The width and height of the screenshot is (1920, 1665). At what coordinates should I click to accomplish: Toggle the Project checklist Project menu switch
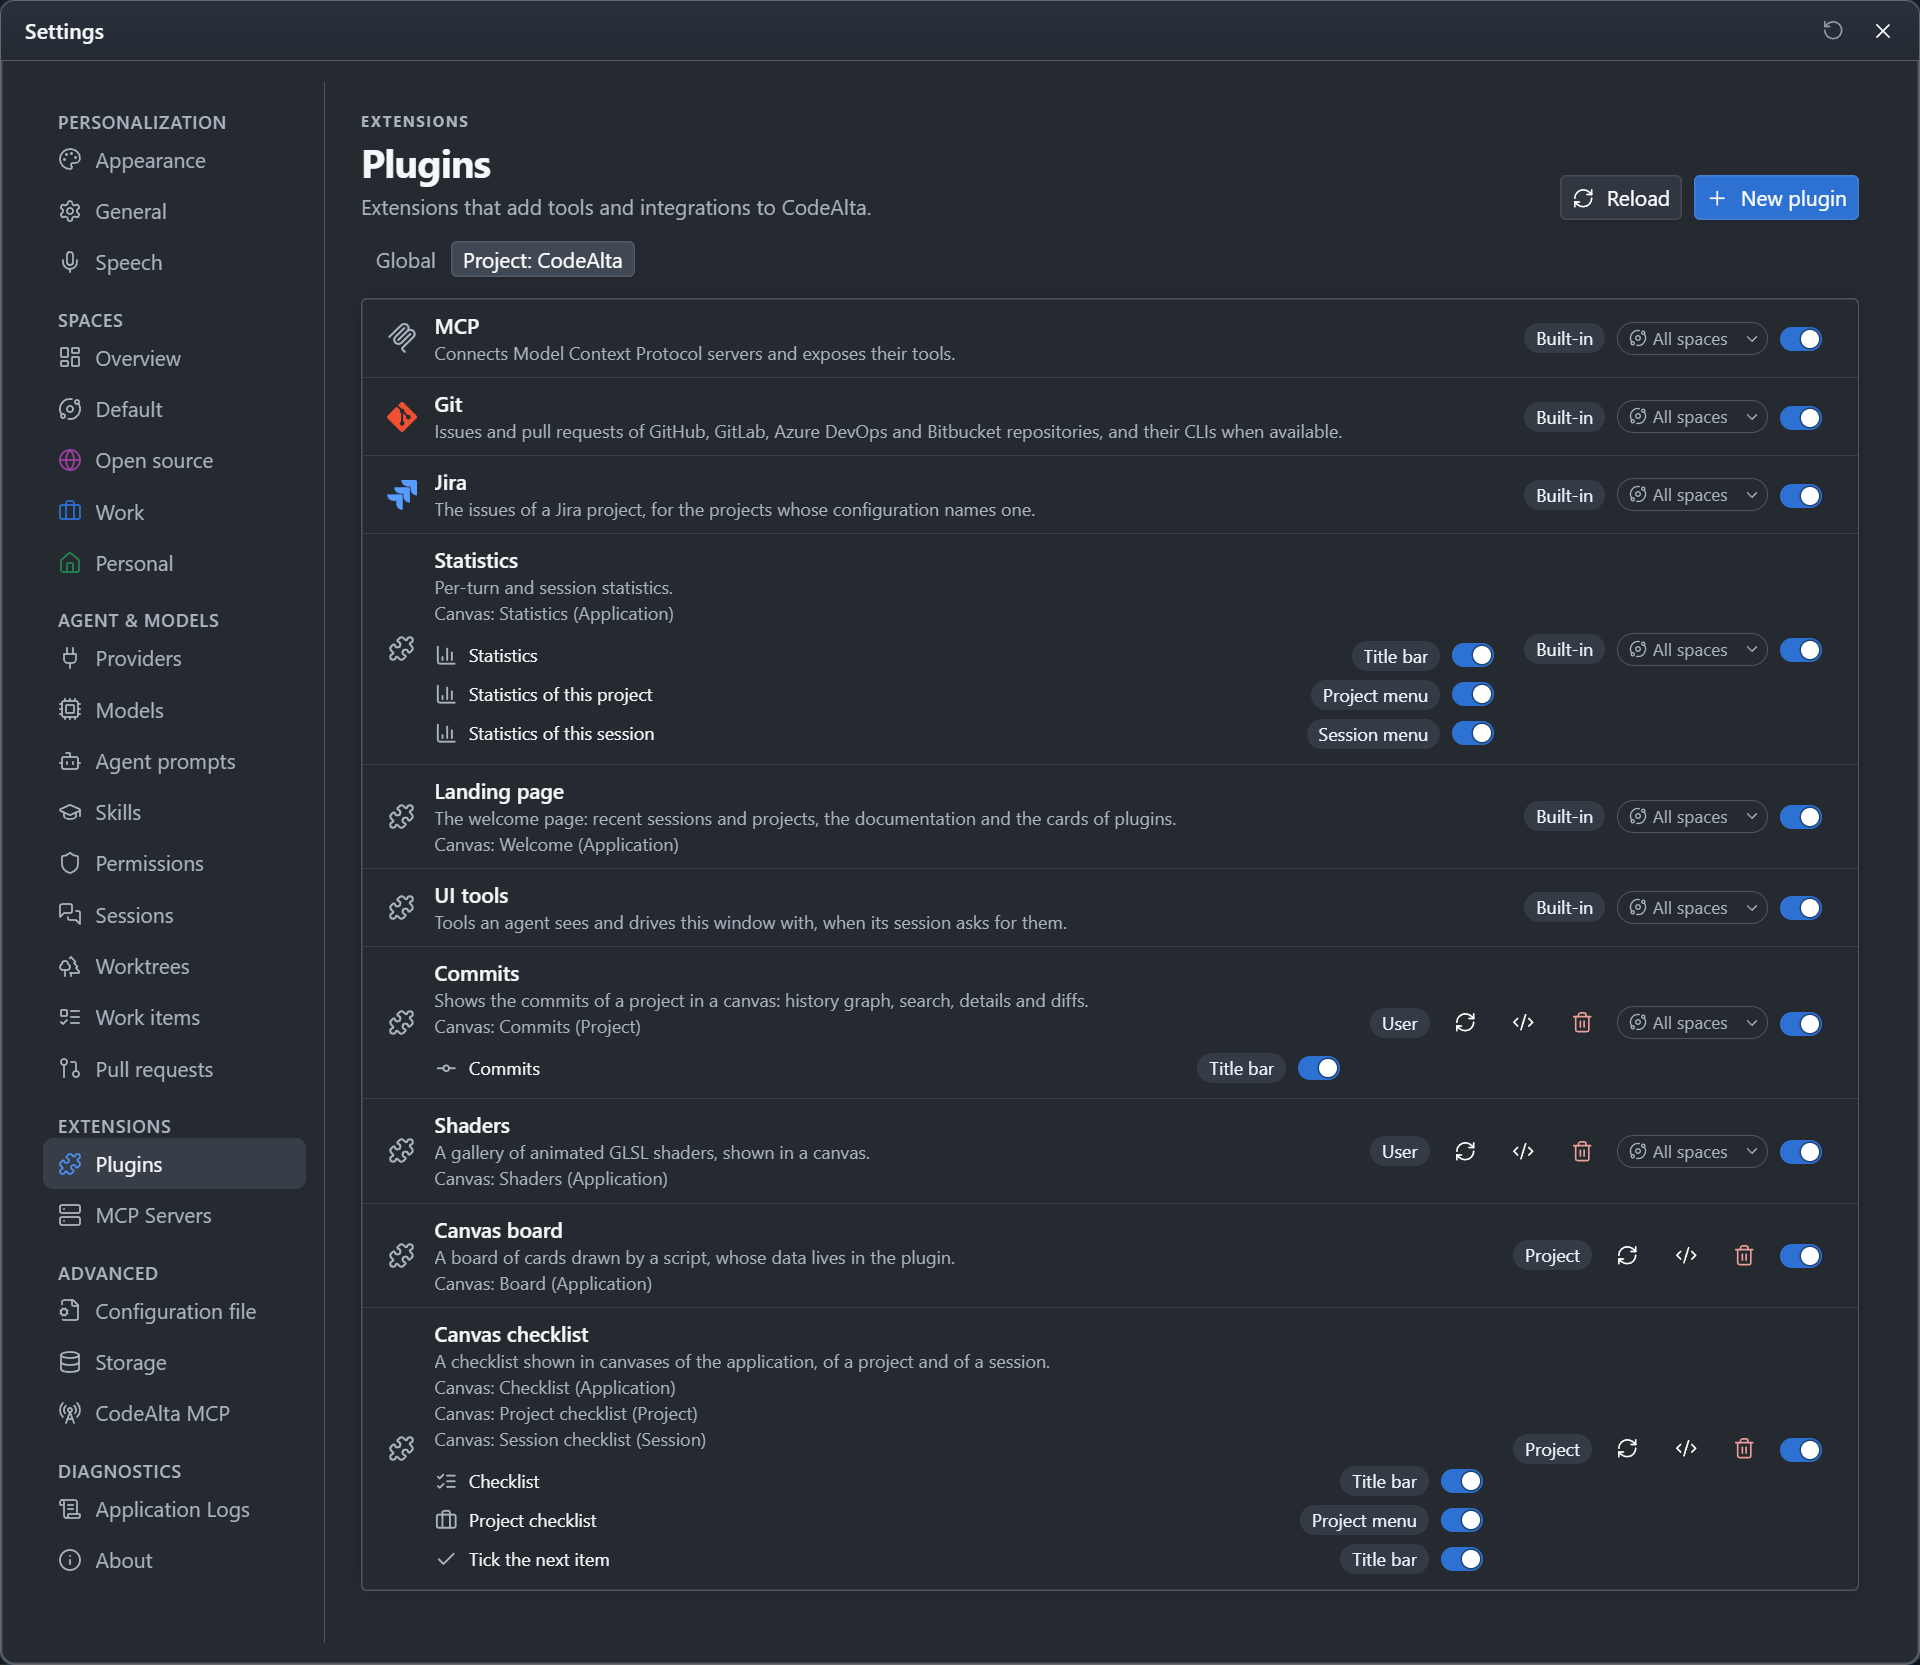pyautogui.click(x=1461, y=1520)
